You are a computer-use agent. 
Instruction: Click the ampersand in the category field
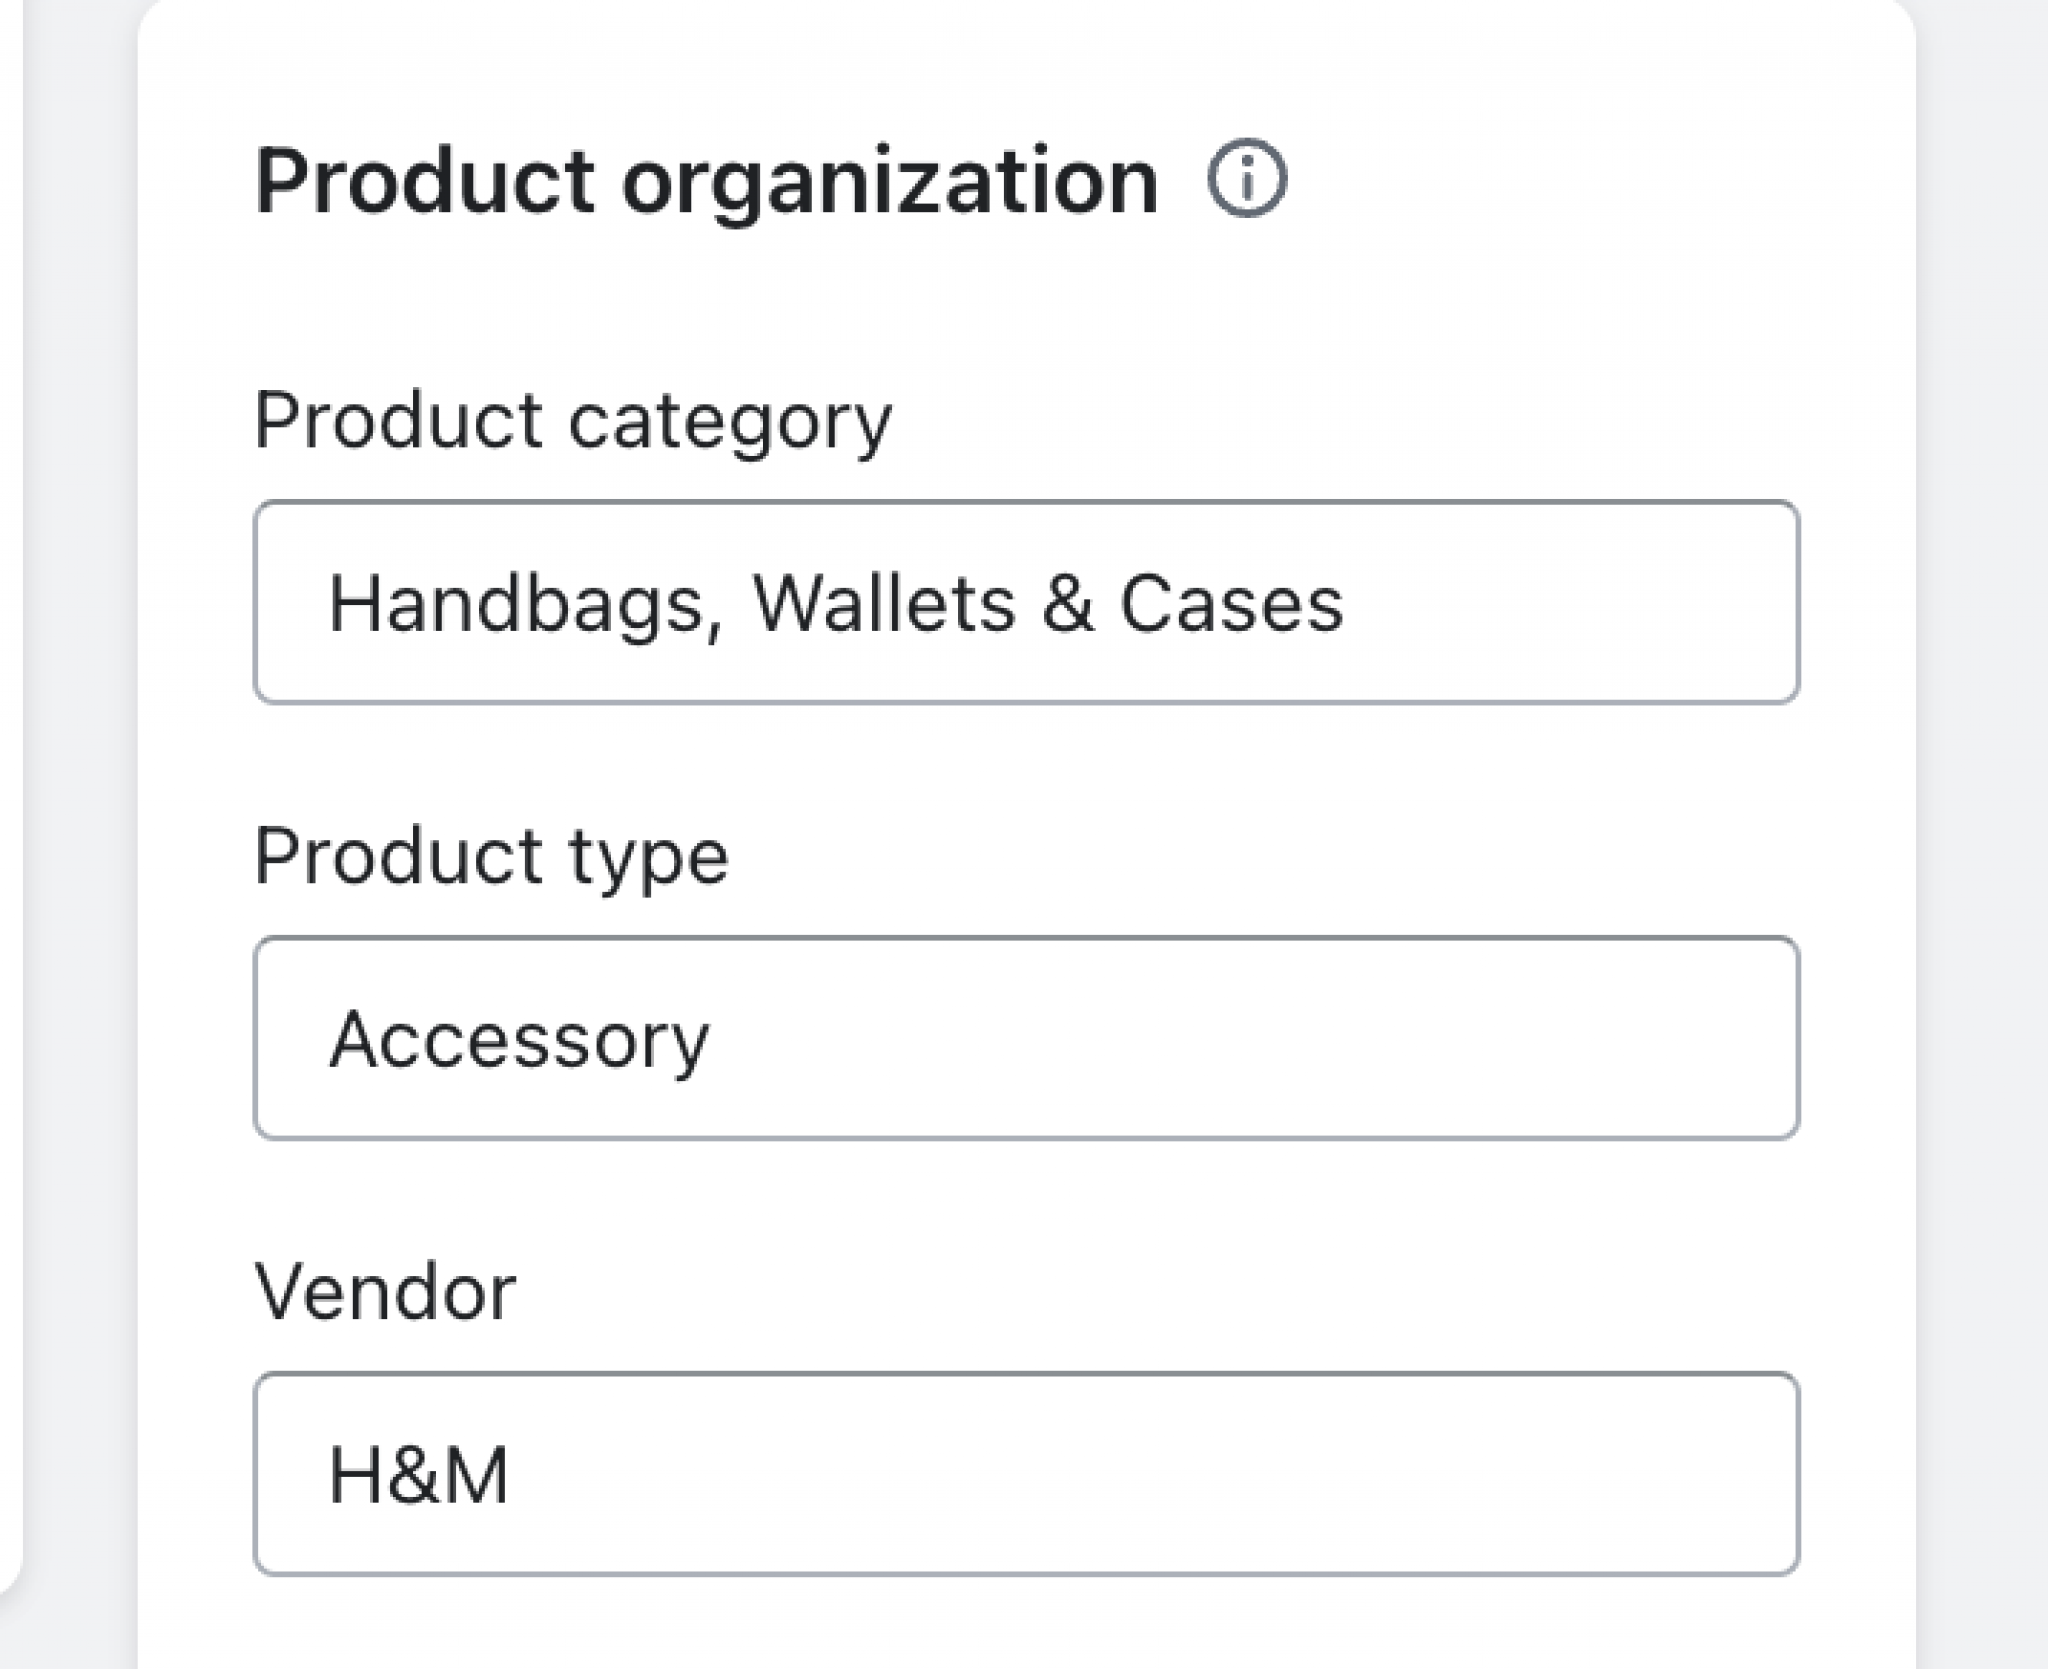(1066, 604)
